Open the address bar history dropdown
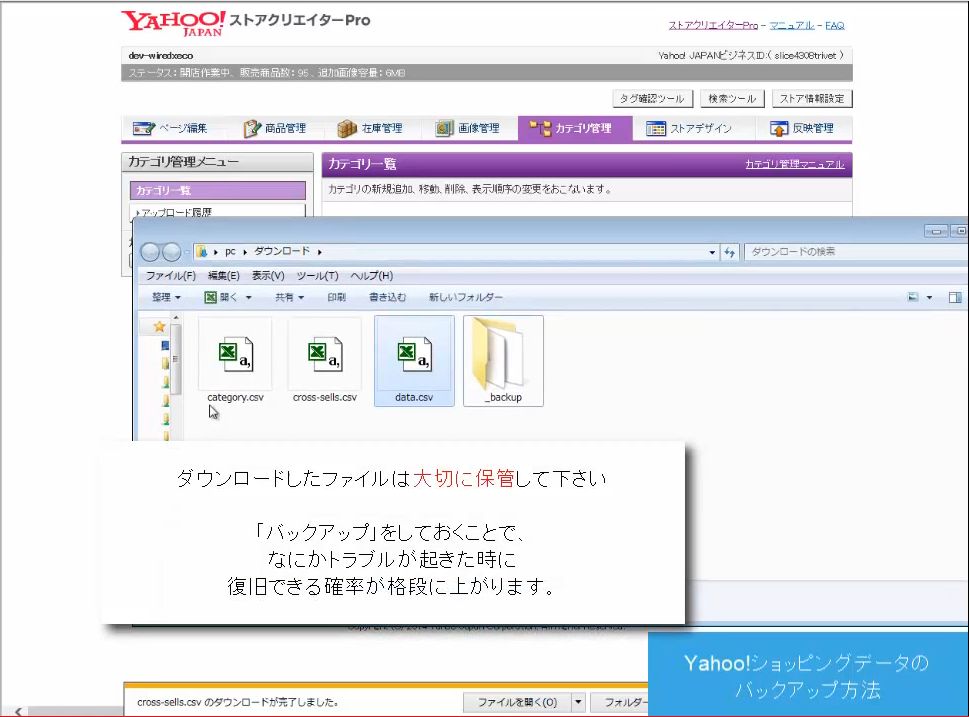Image resolution: width=969 pixels, height=717 pixels. click(x=712, y=252)
